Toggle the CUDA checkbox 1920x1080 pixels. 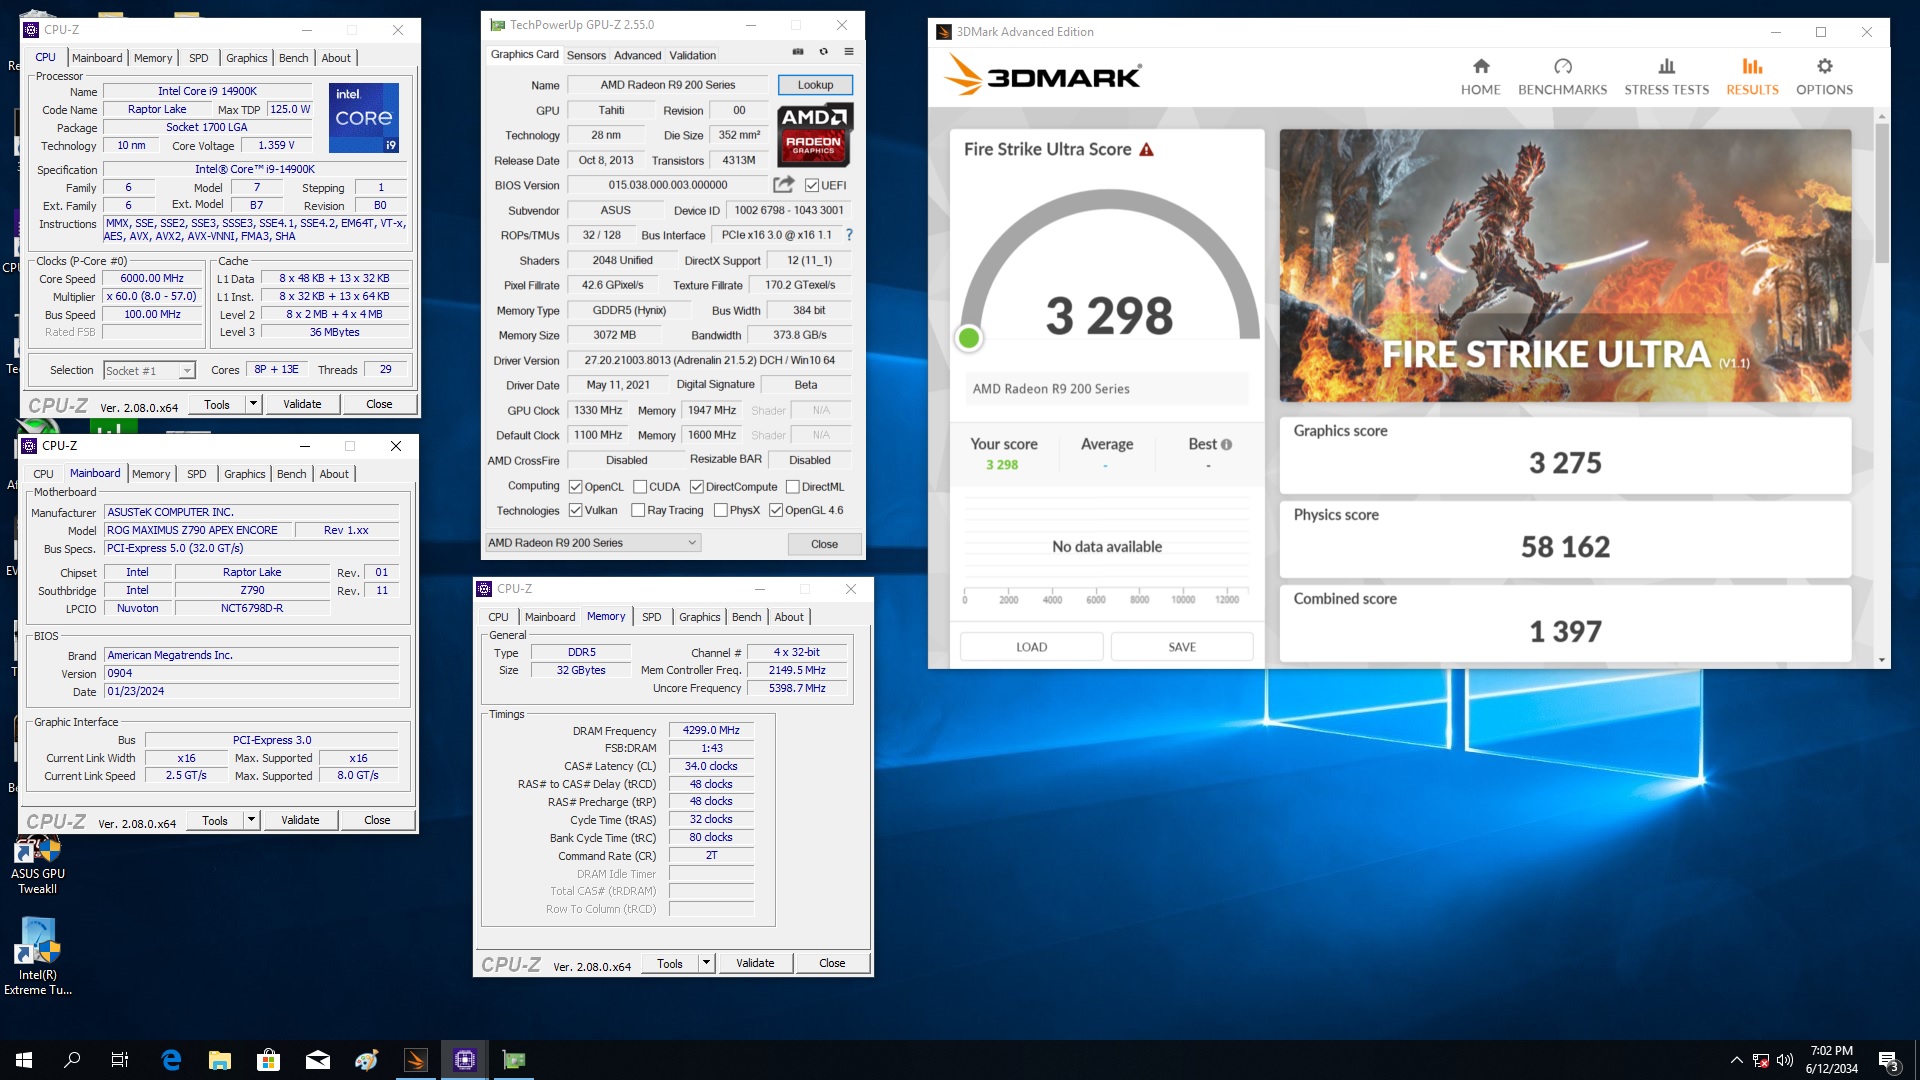(x=640, y=487)
